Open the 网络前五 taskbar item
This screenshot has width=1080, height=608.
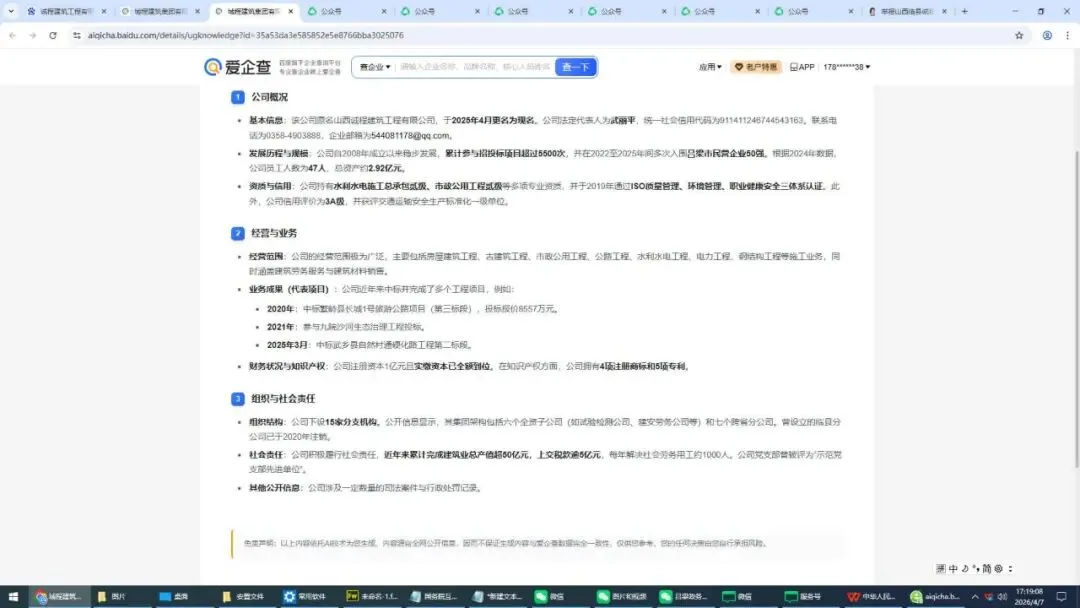433,596
